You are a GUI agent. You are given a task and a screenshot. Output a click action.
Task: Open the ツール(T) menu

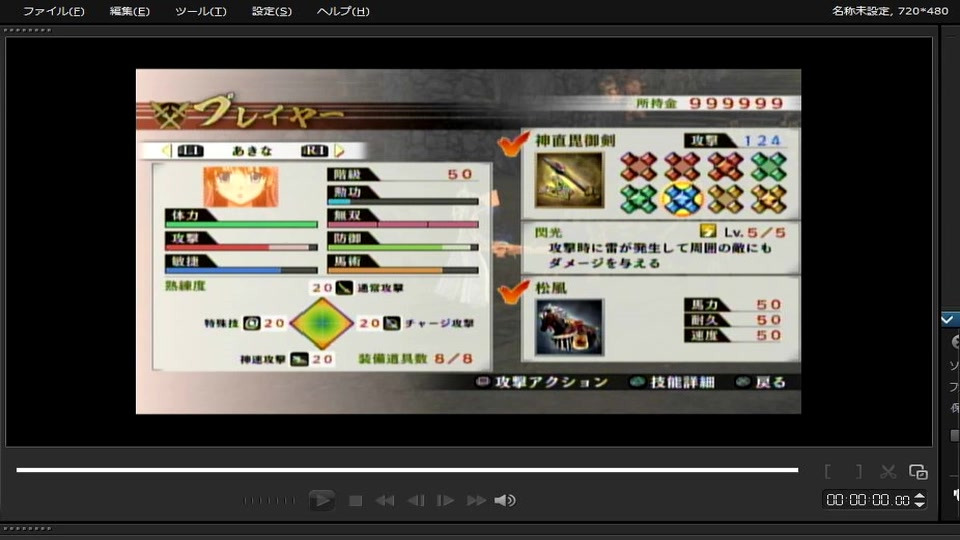(201, 11)
